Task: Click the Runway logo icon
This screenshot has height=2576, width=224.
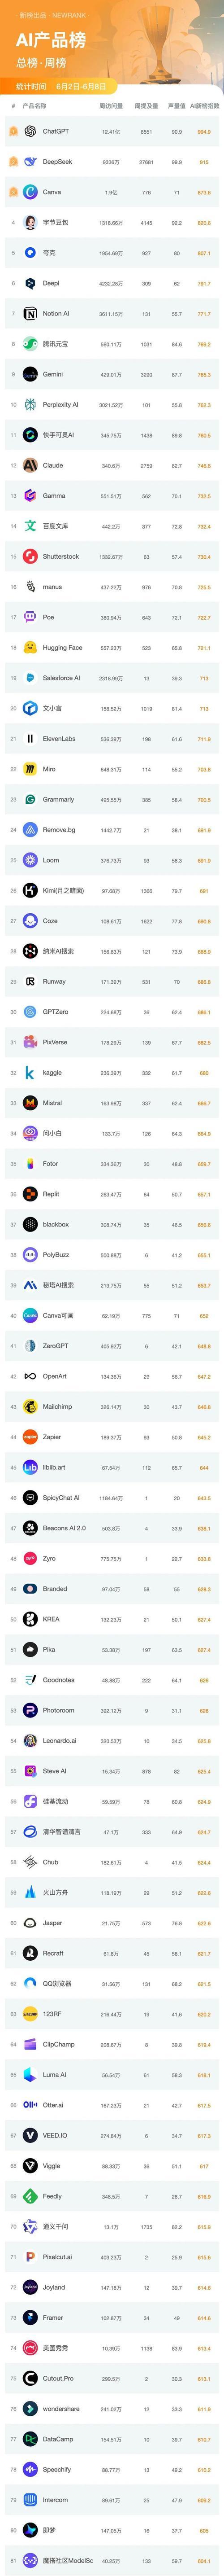Action: coord(30,981)
